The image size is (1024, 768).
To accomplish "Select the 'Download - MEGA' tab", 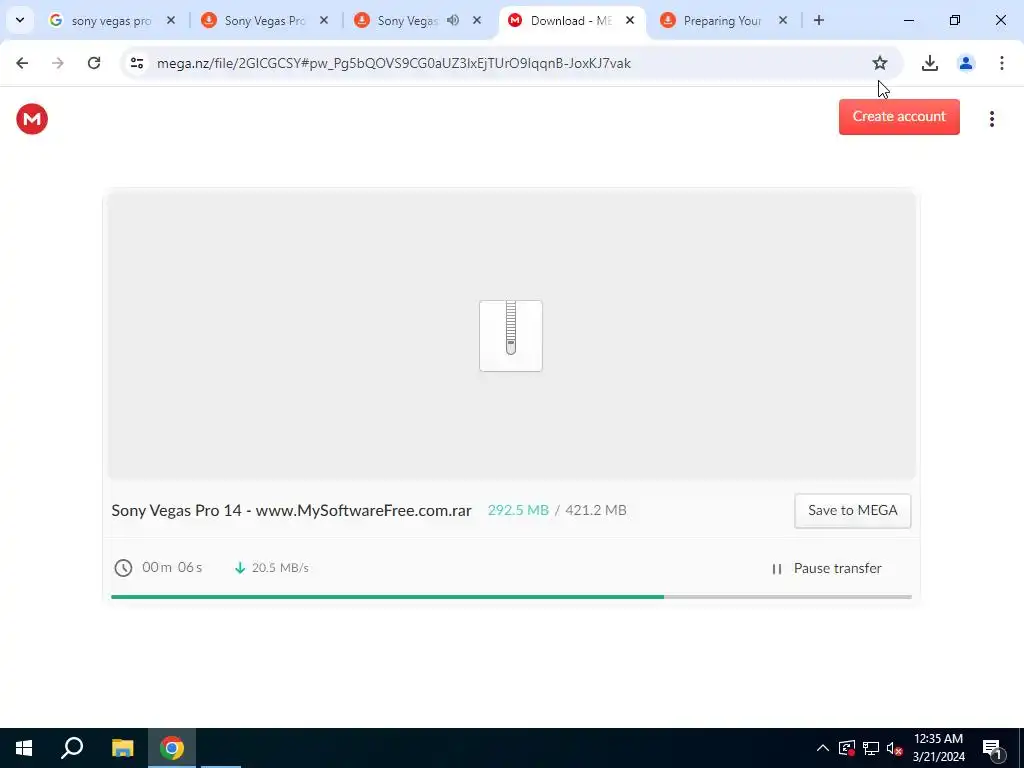I will [x=571, y=21].
